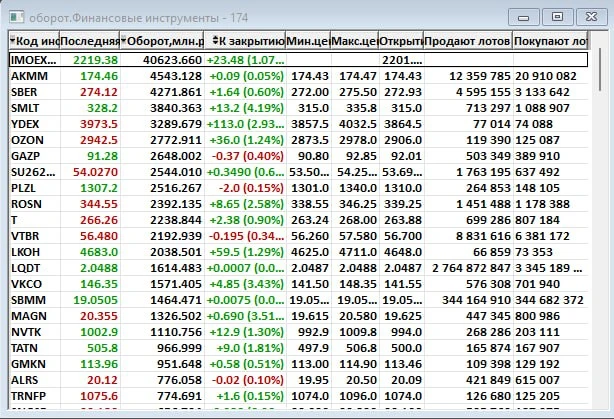Click change +13.2 (4.19%) for SMLT

247,108
